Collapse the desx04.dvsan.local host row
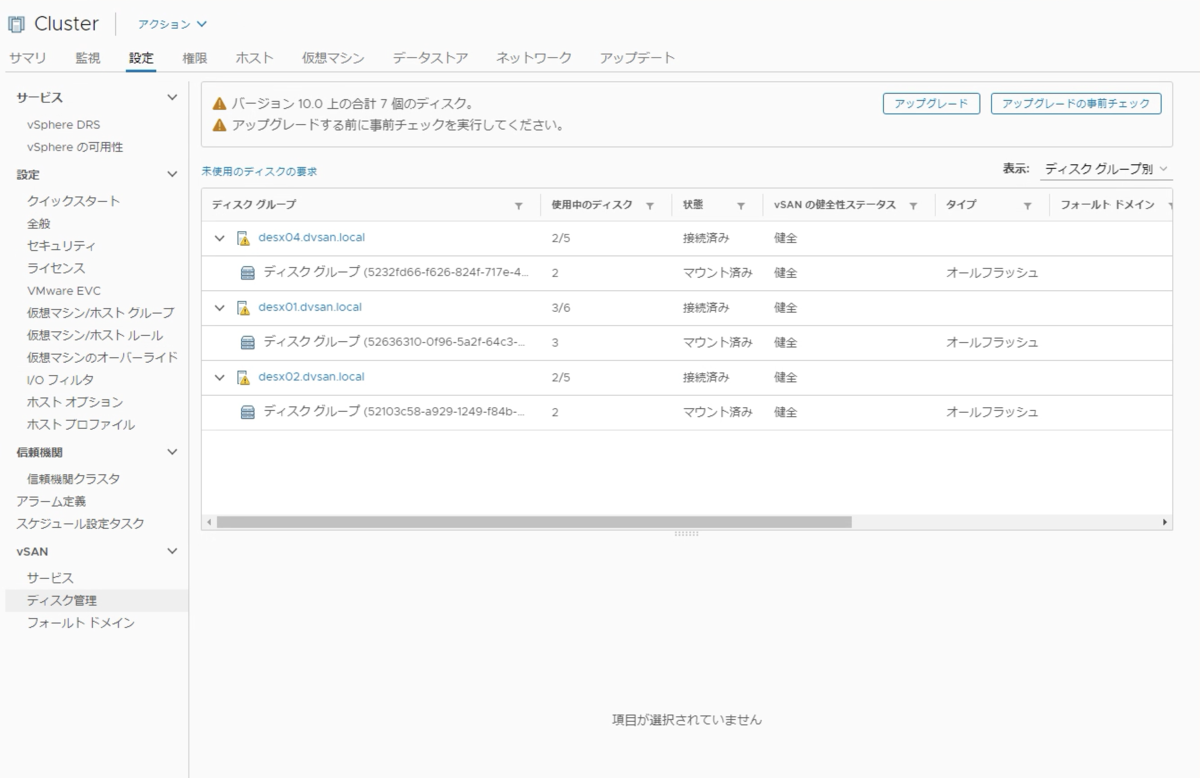This screenshot has width=1200, height=778. point(220,238)
